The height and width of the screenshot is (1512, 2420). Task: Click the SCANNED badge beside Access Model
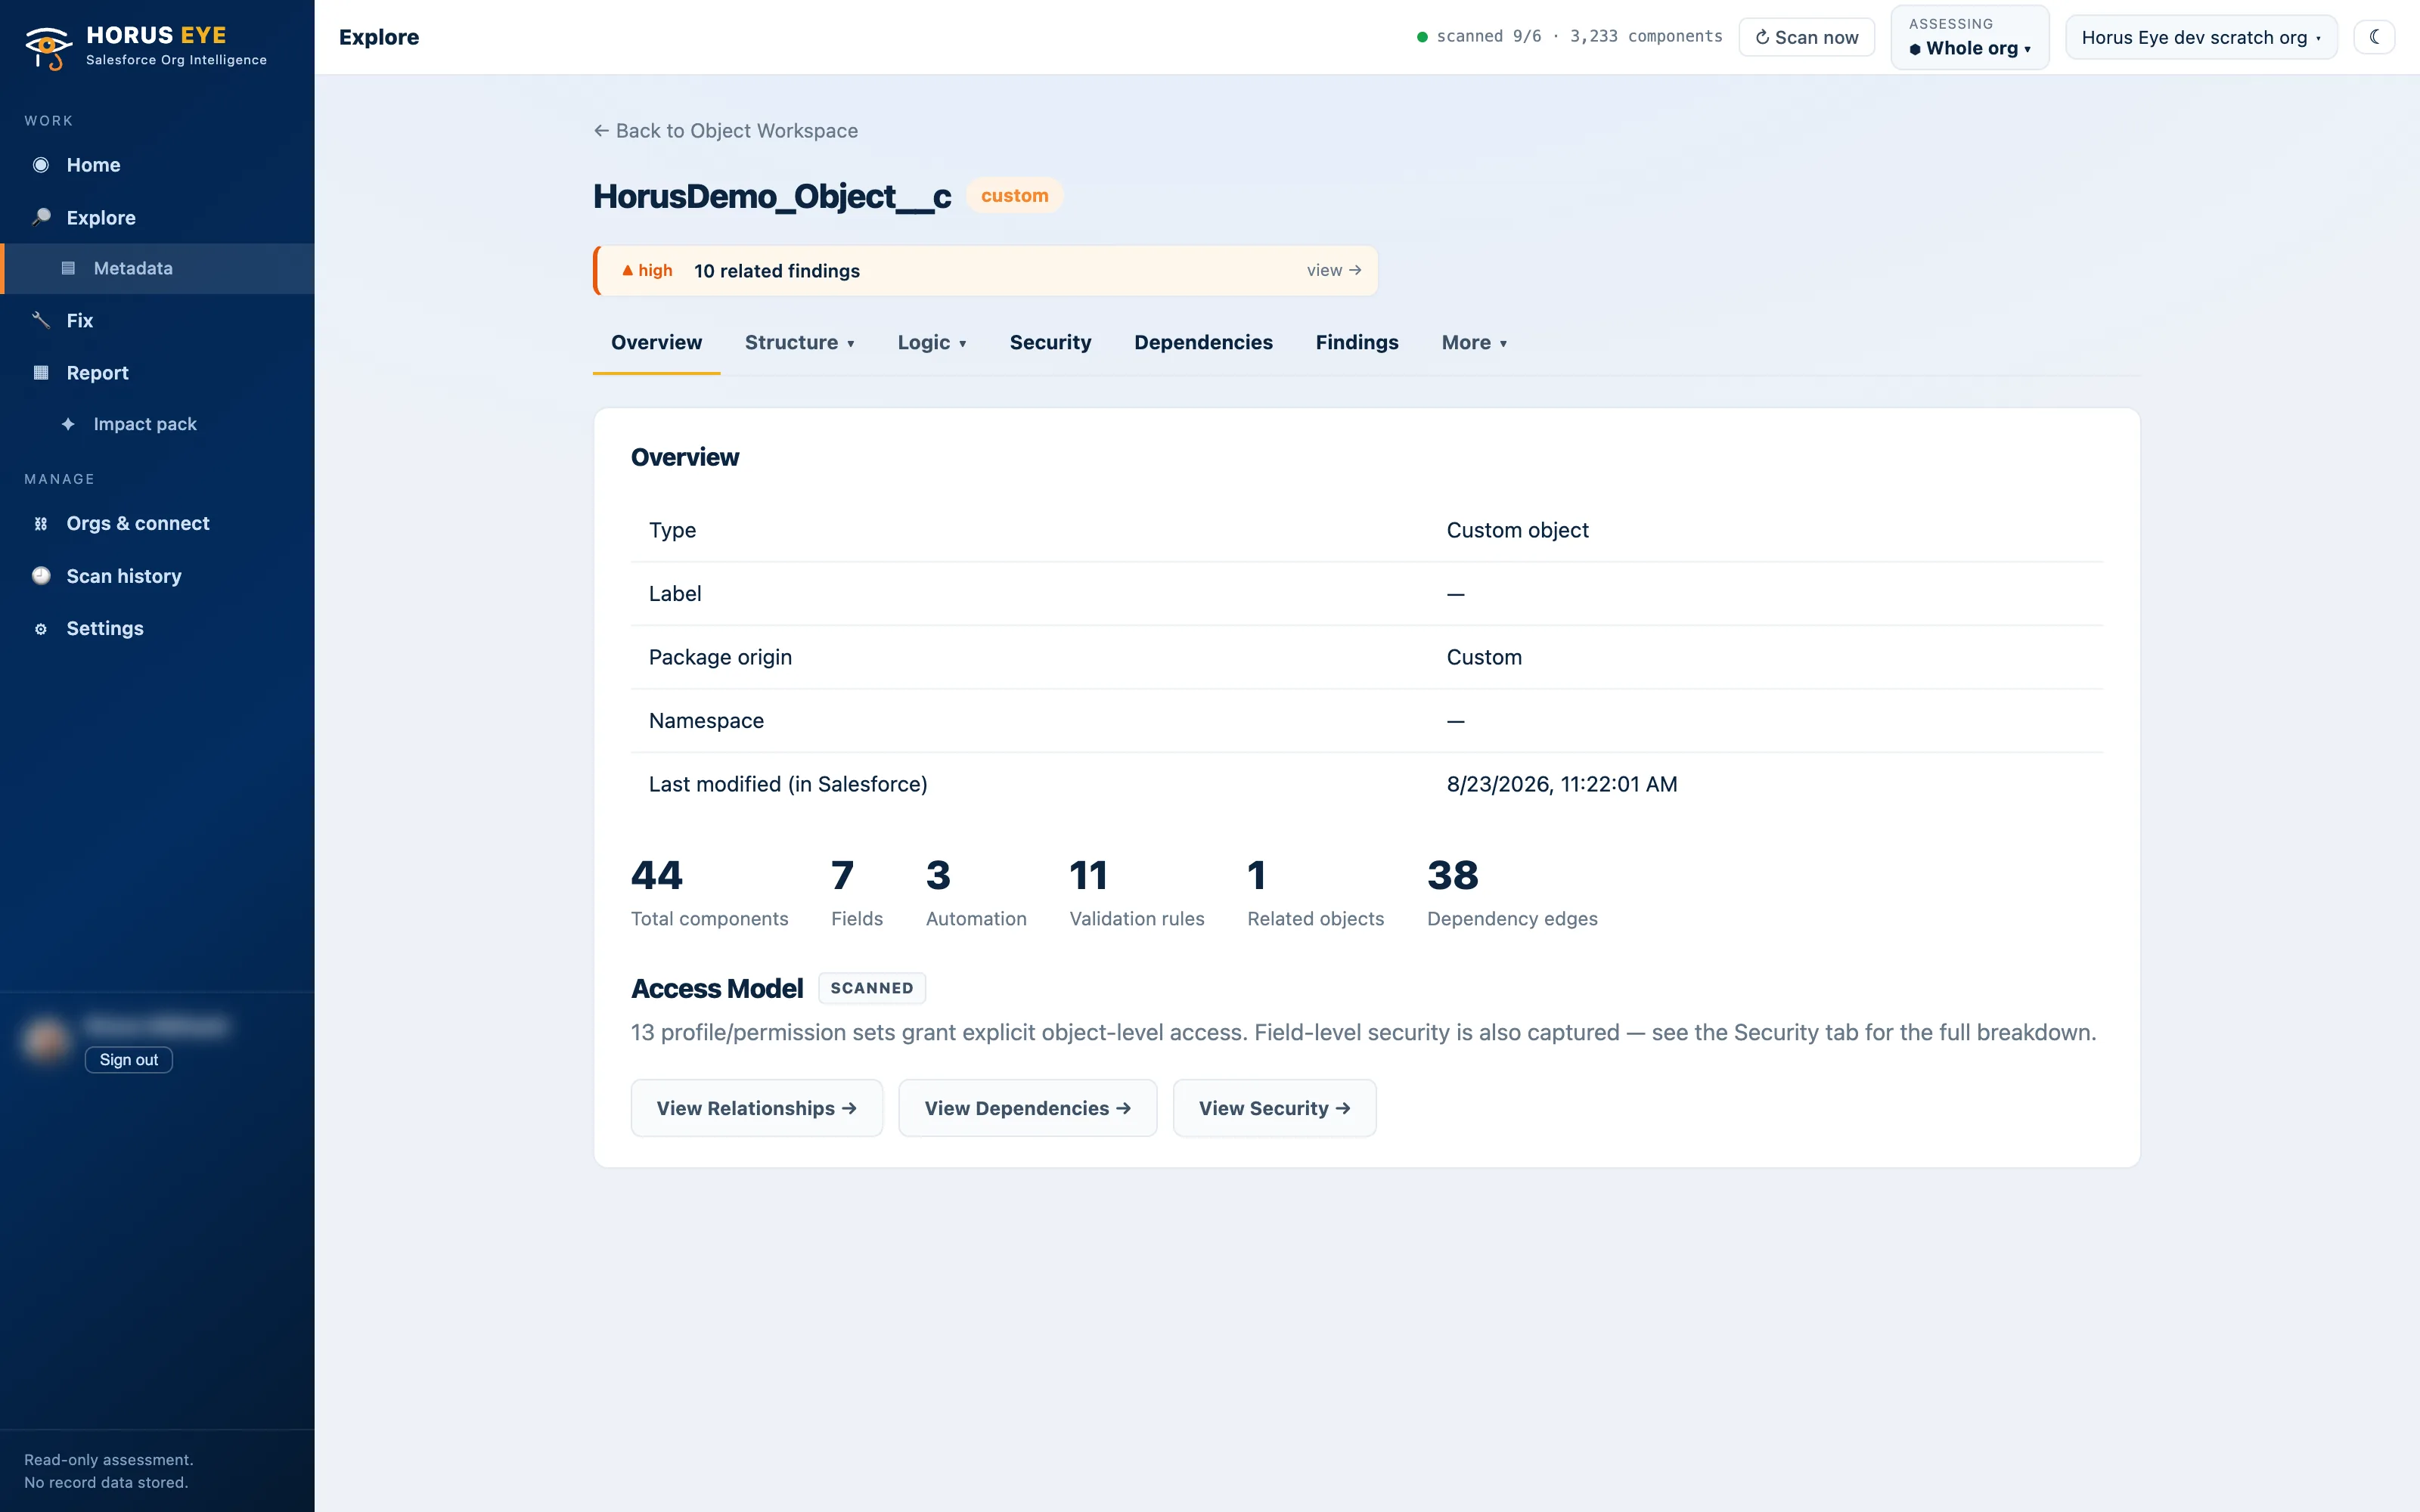coord(871,988)
